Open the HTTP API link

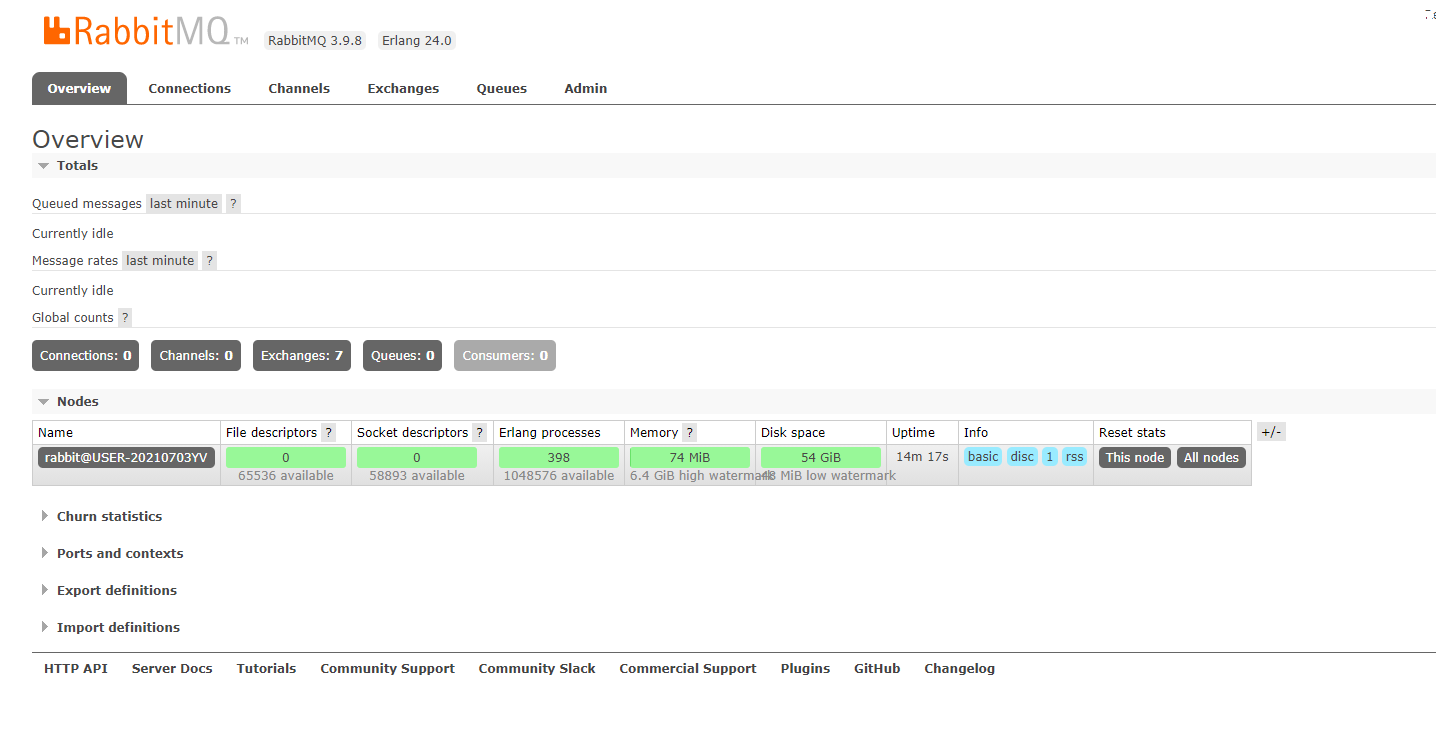coord(76,669)
